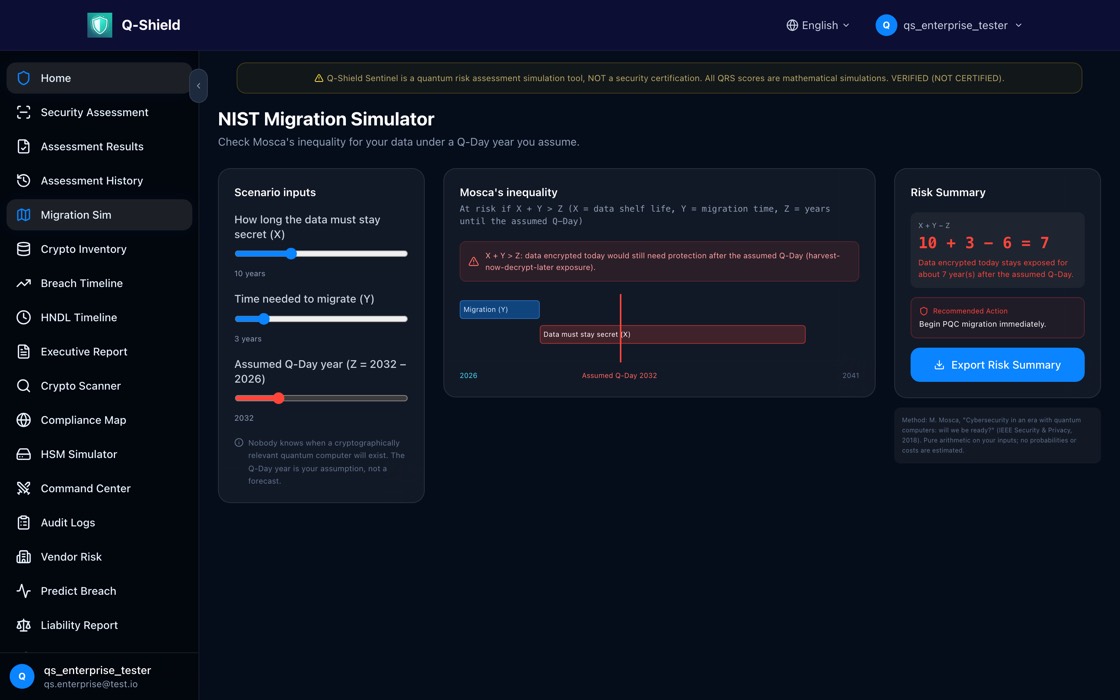Click the Assessment Results document icon

[24, 146]
